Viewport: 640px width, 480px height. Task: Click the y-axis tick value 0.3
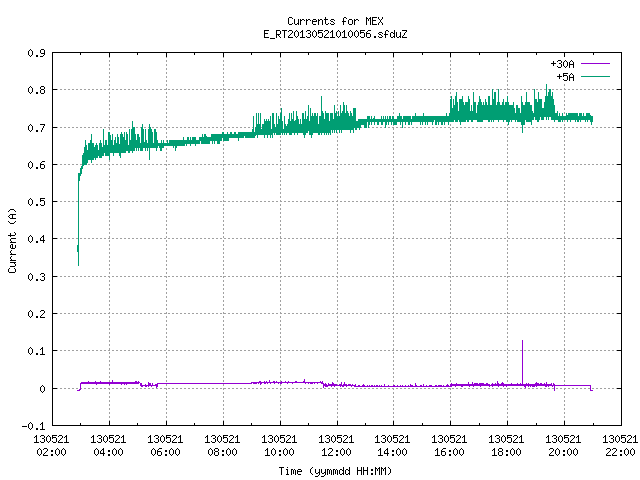coord(36,277)
